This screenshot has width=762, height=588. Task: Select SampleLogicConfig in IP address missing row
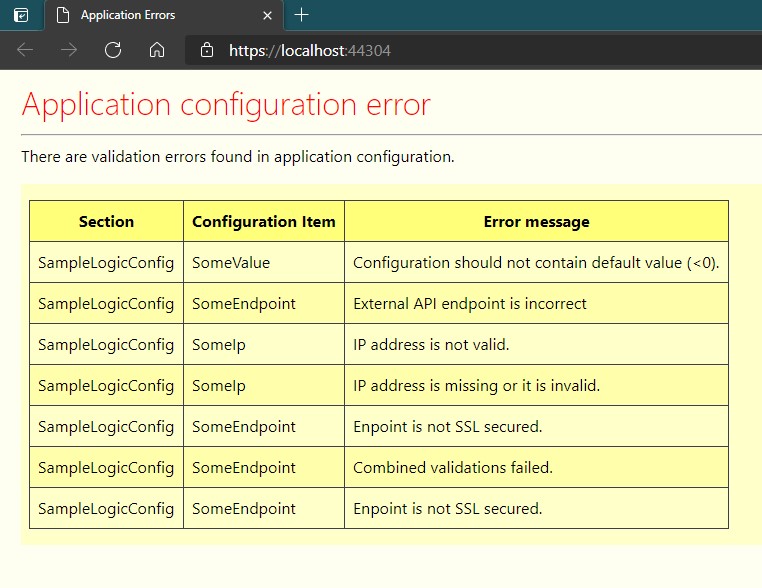click(106, 385)
